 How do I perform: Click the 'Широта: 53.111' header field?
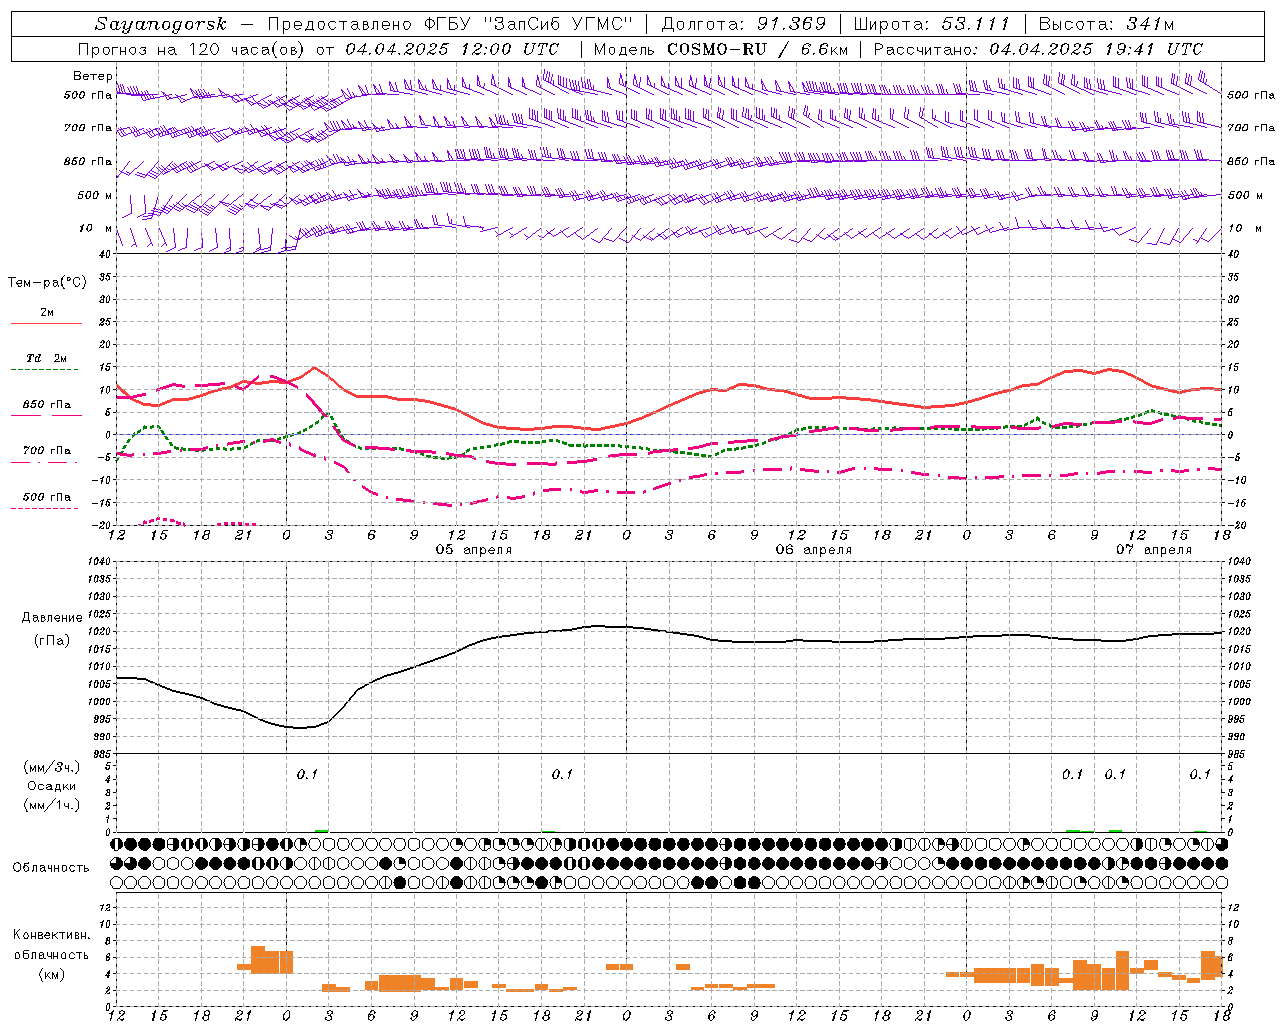(932, 24)
